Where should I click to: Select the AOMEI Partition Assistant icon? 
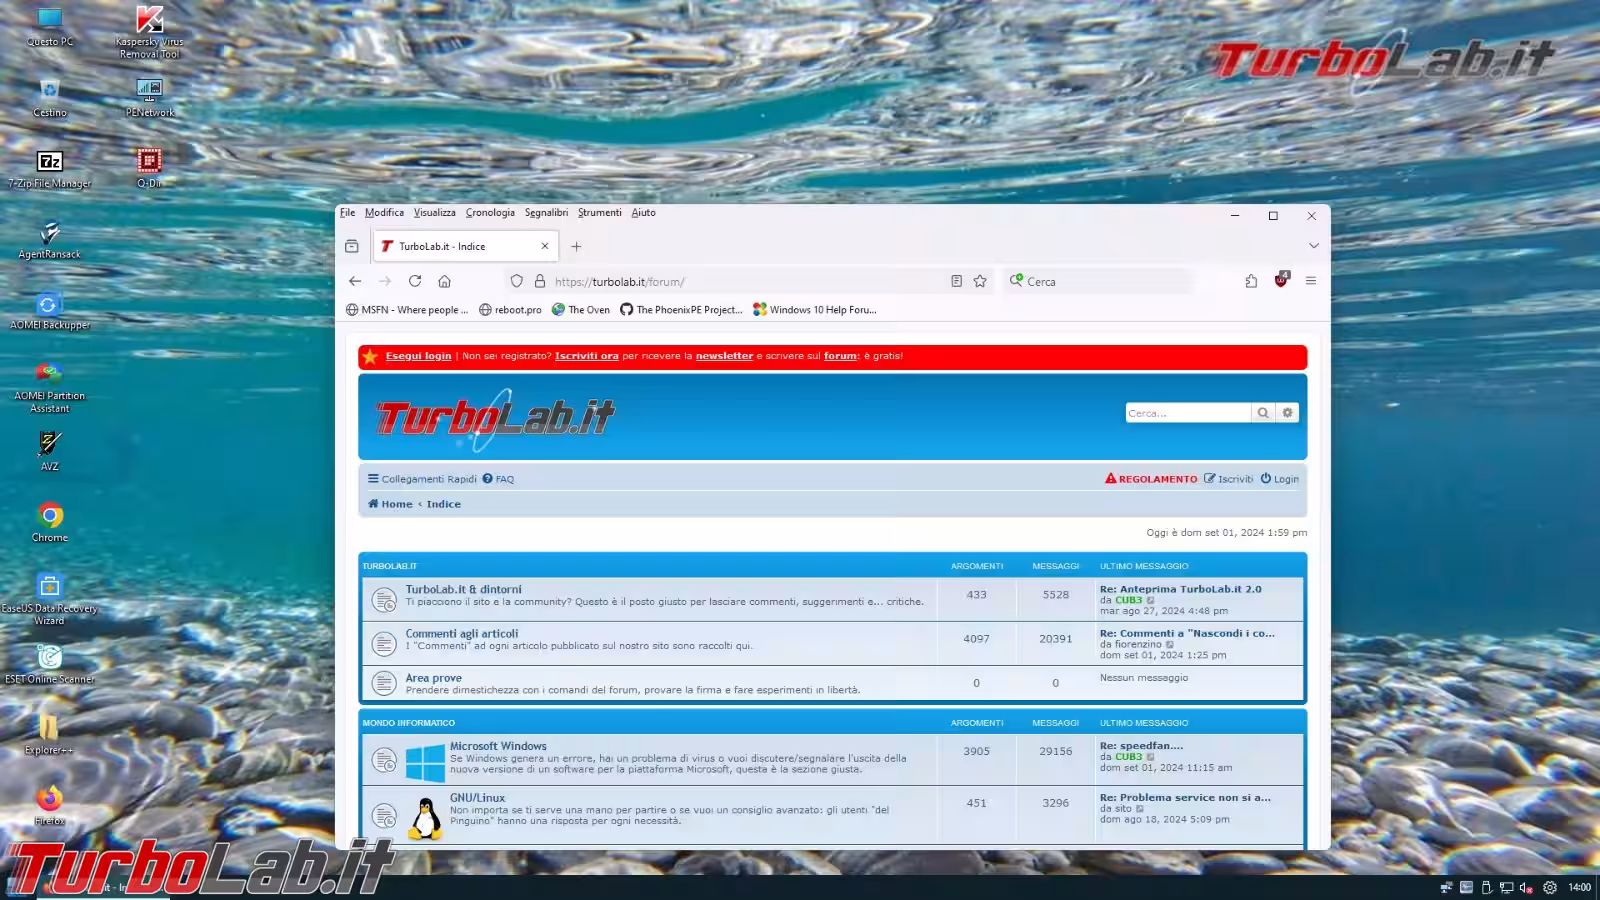click(x=49, y=387)
